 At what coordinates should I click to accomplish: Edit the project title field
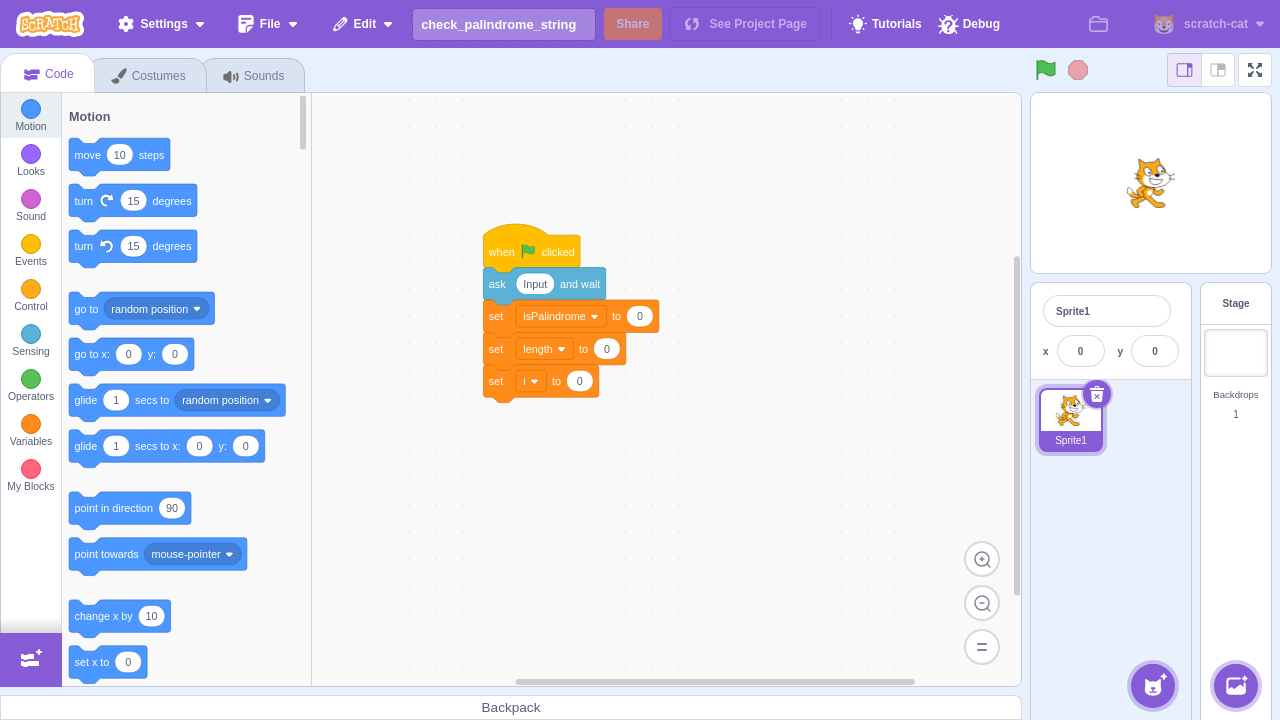(504, 24)
